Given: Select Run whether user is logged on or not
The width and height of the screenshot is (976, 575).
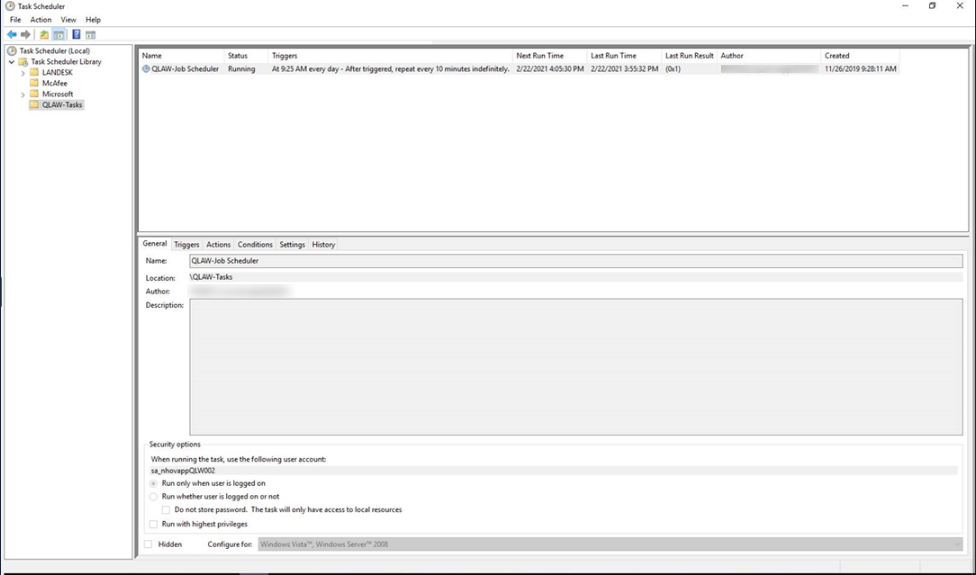Looking at the screenshot, I should [x=153, y=497].
